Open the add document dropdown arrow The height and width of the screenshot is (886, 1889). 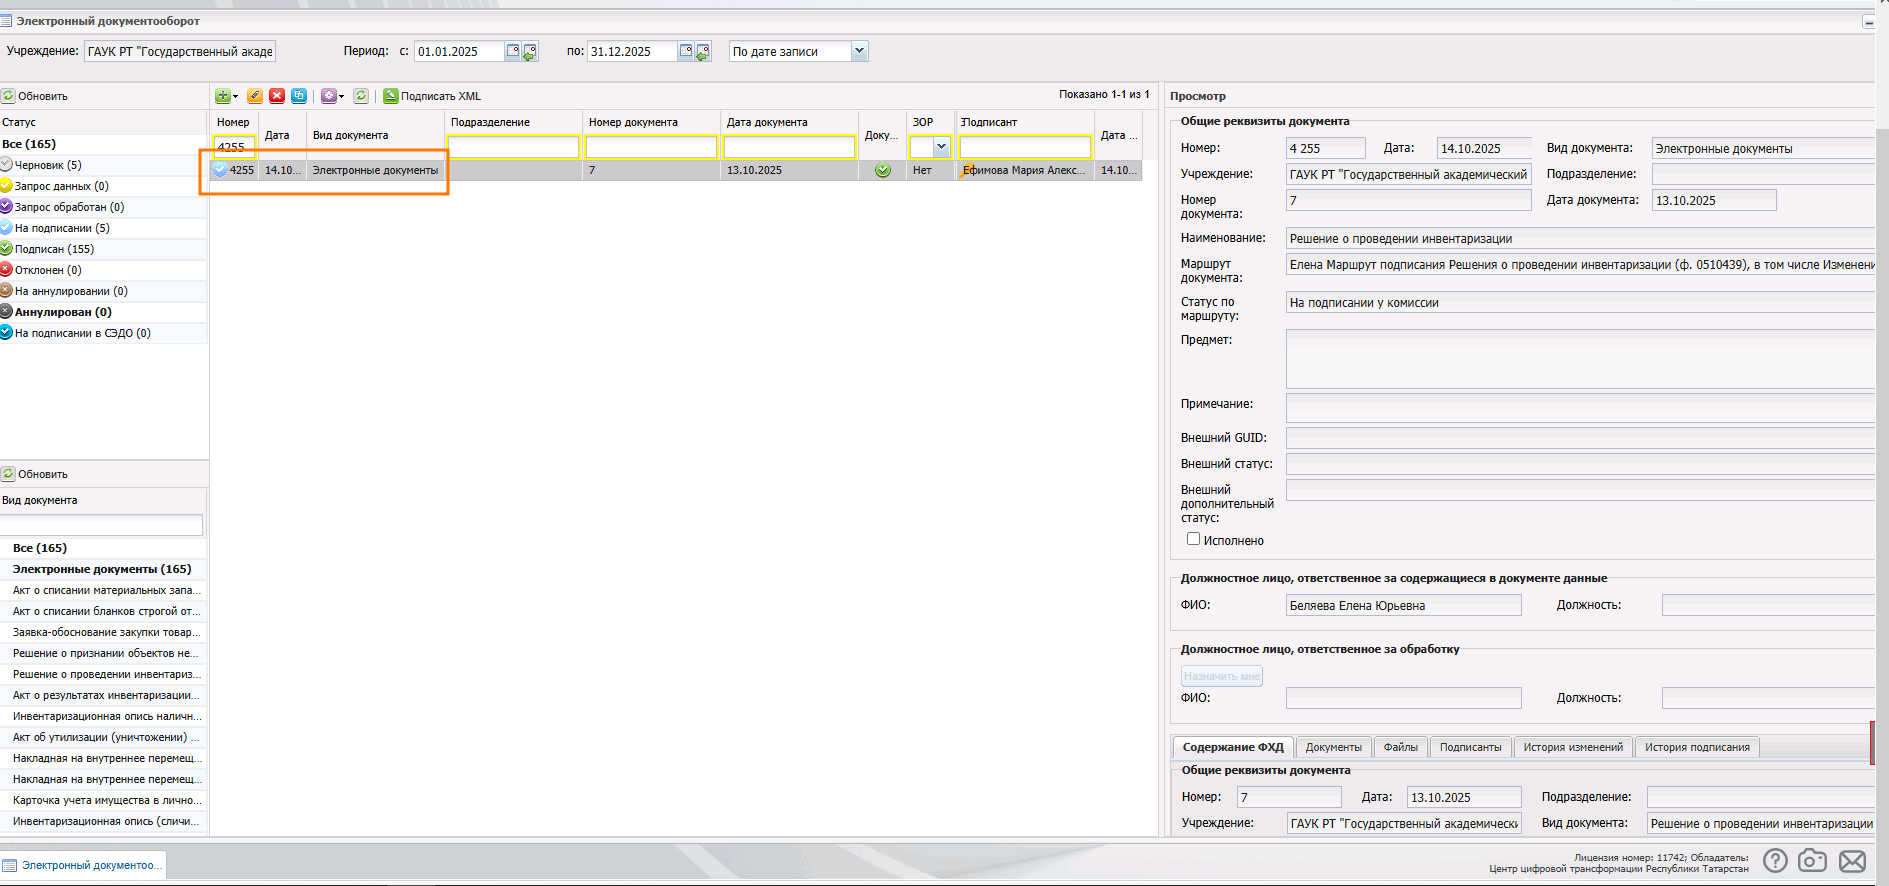point(236,97)
